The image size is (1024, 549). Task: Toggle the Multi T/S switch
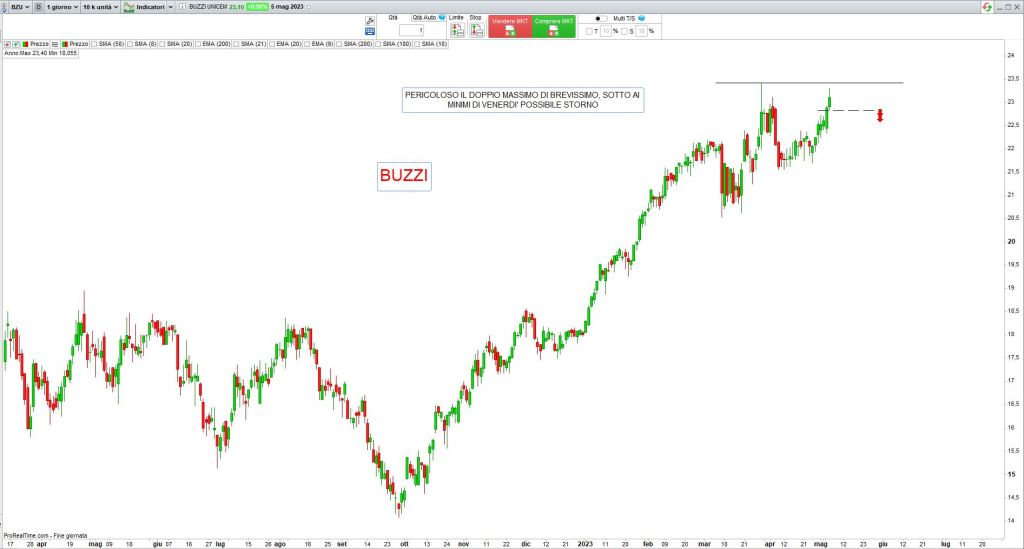[x=600, y=18]
